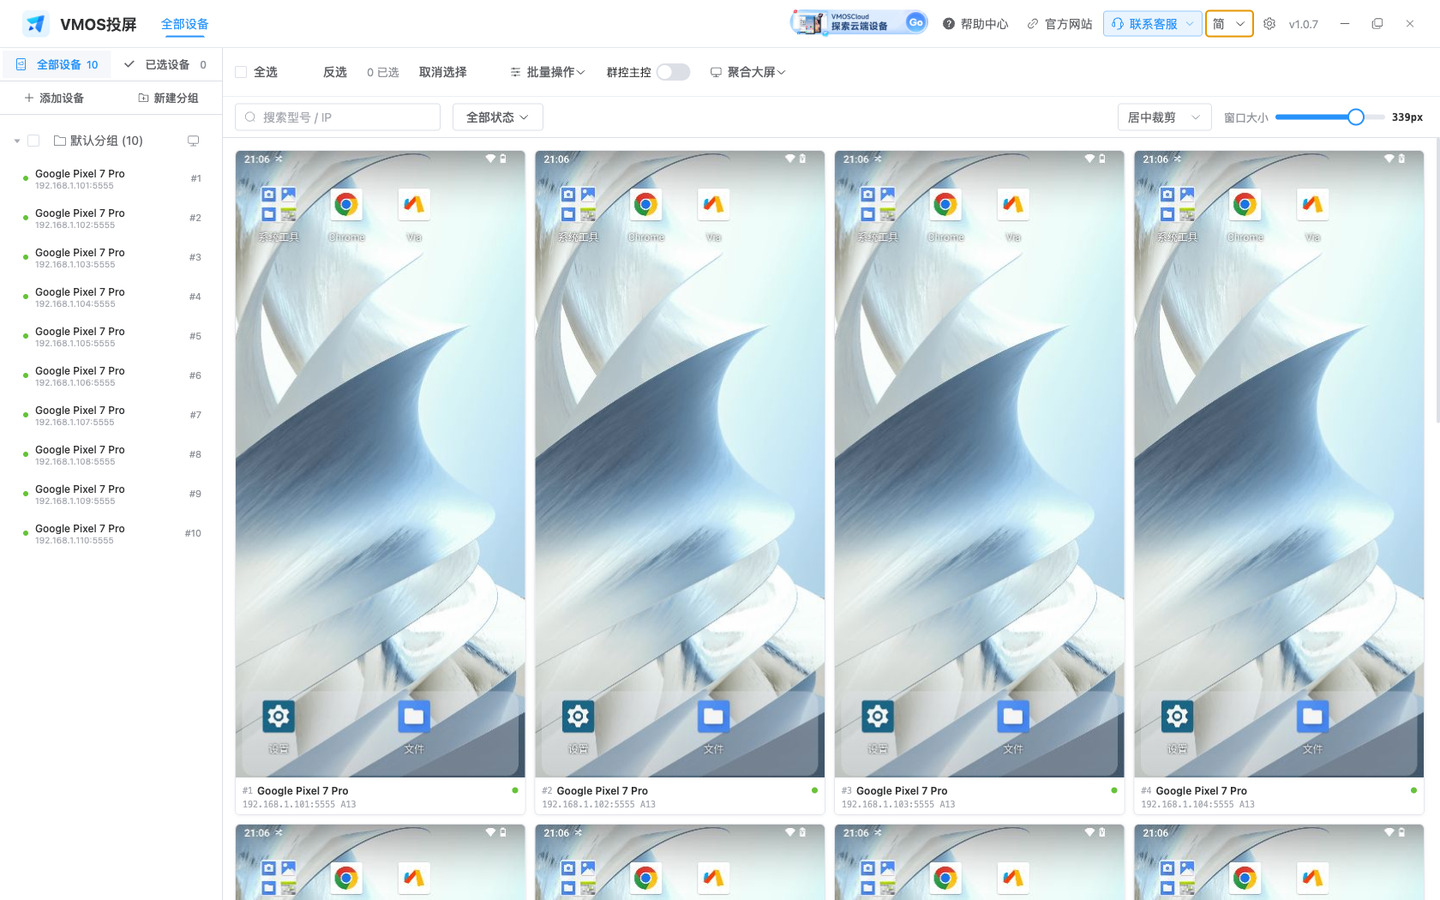1440x900 pixels.
Task: Click the VMOS投屏 paper plane logo
Action: 36,24
